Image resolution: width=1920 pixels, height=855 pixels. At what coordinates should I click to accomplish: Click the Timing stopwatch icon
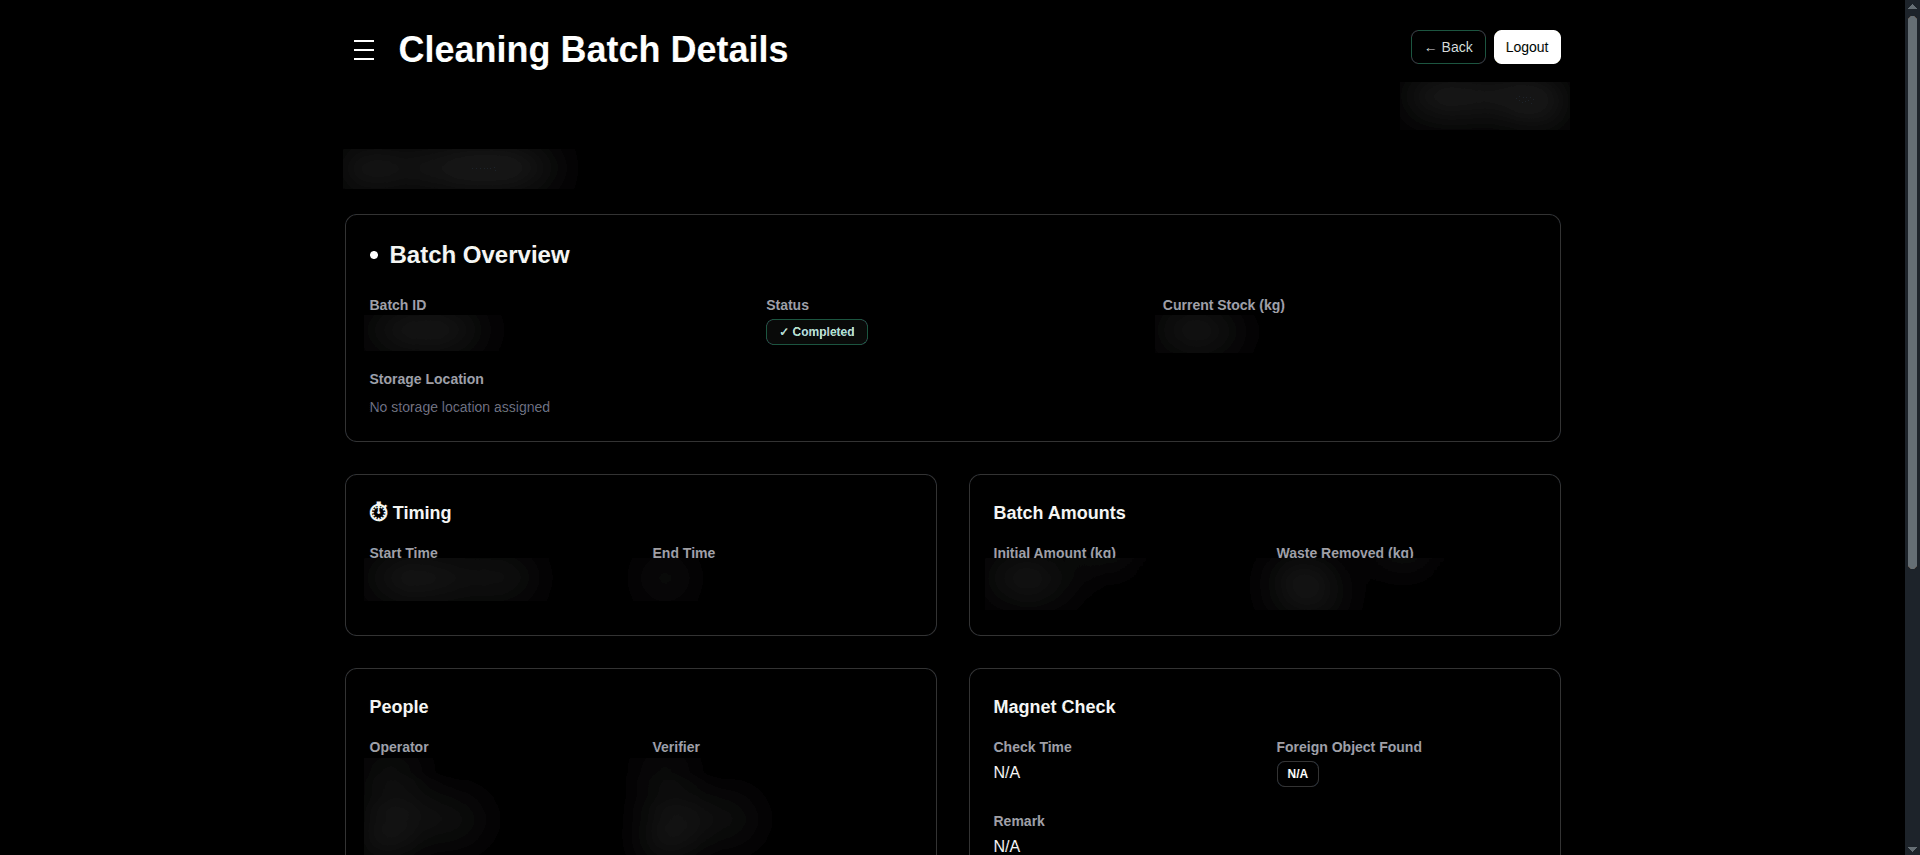point(378,512)
